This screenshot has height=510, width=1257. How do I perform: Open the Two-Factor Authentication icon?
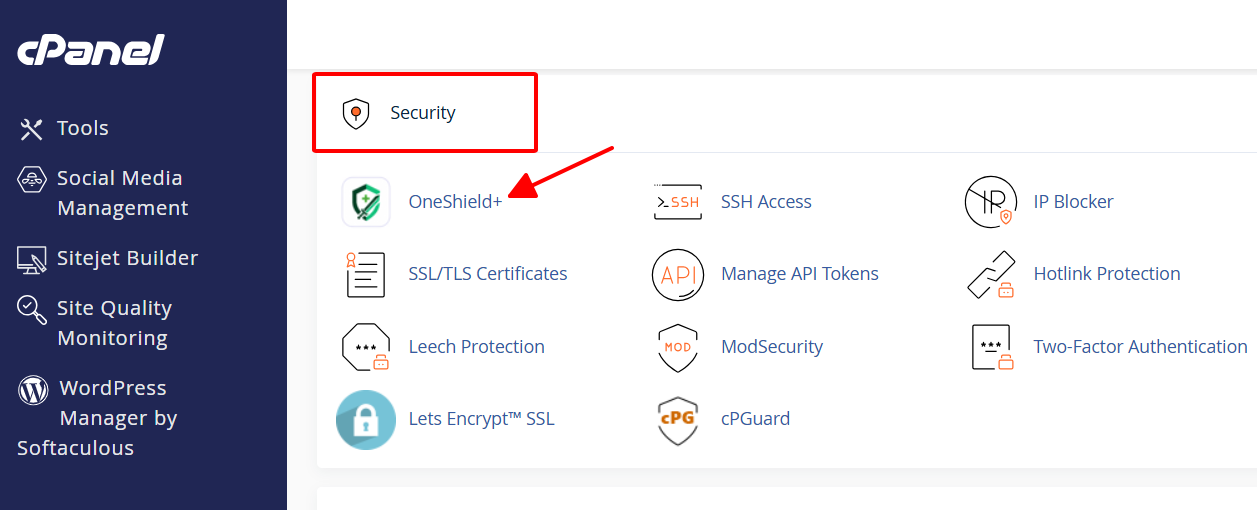tap(990, 347)
